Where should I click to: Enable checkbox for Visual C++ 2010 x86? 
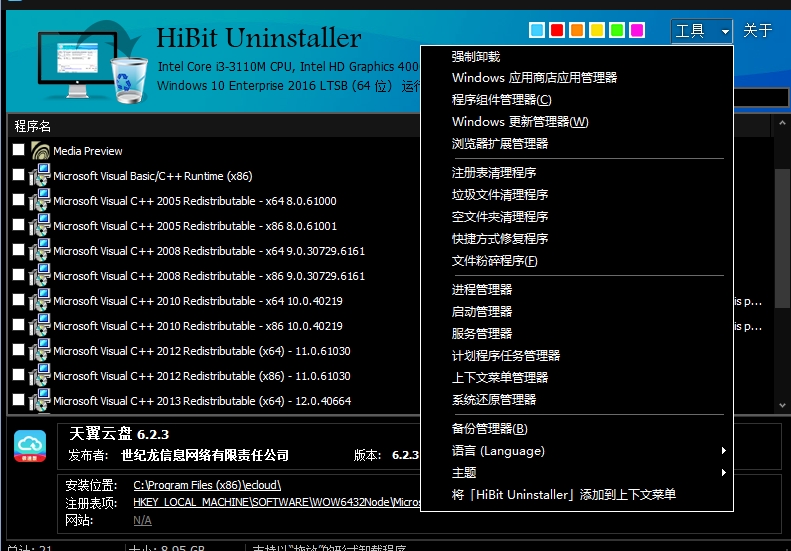coord(19,324)
